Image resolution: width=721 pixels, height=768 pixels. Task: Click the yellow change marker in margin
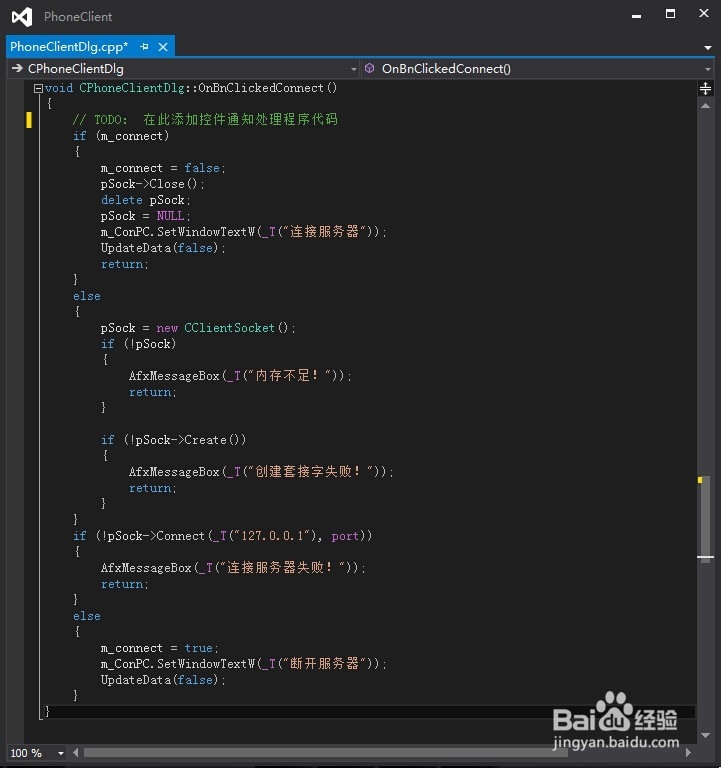pos(29,120)
